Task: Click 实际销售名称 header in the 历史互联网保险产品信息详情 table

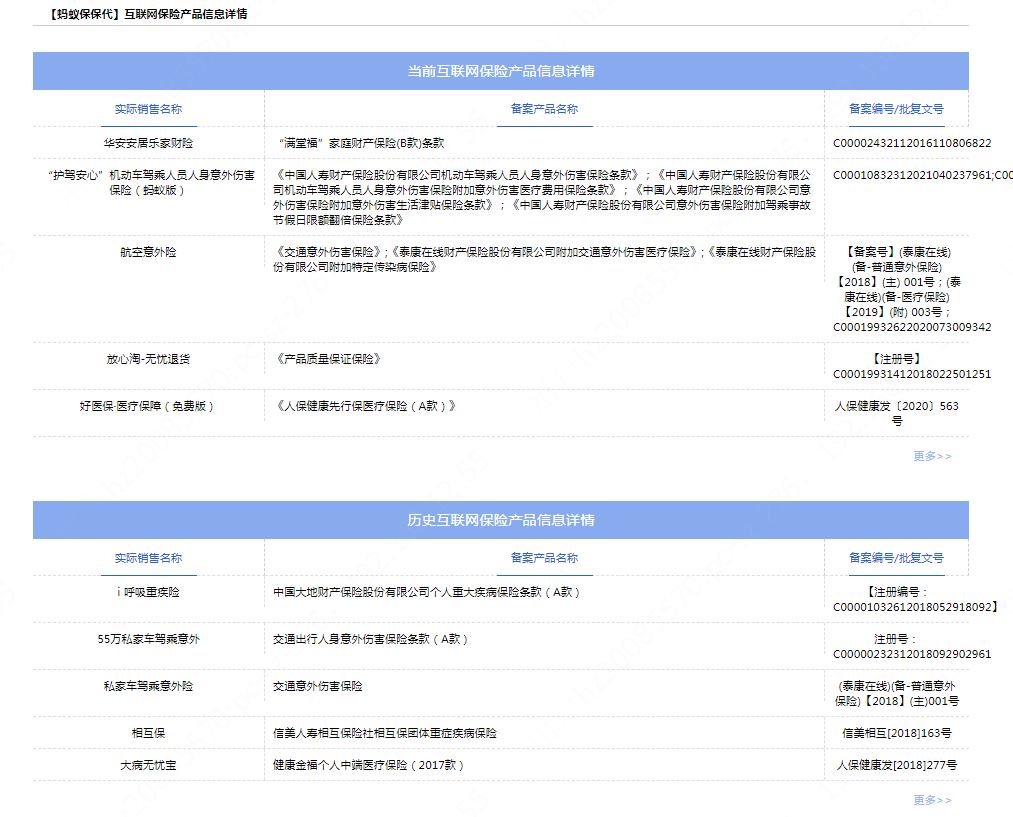Action: (x=149, y=558)
